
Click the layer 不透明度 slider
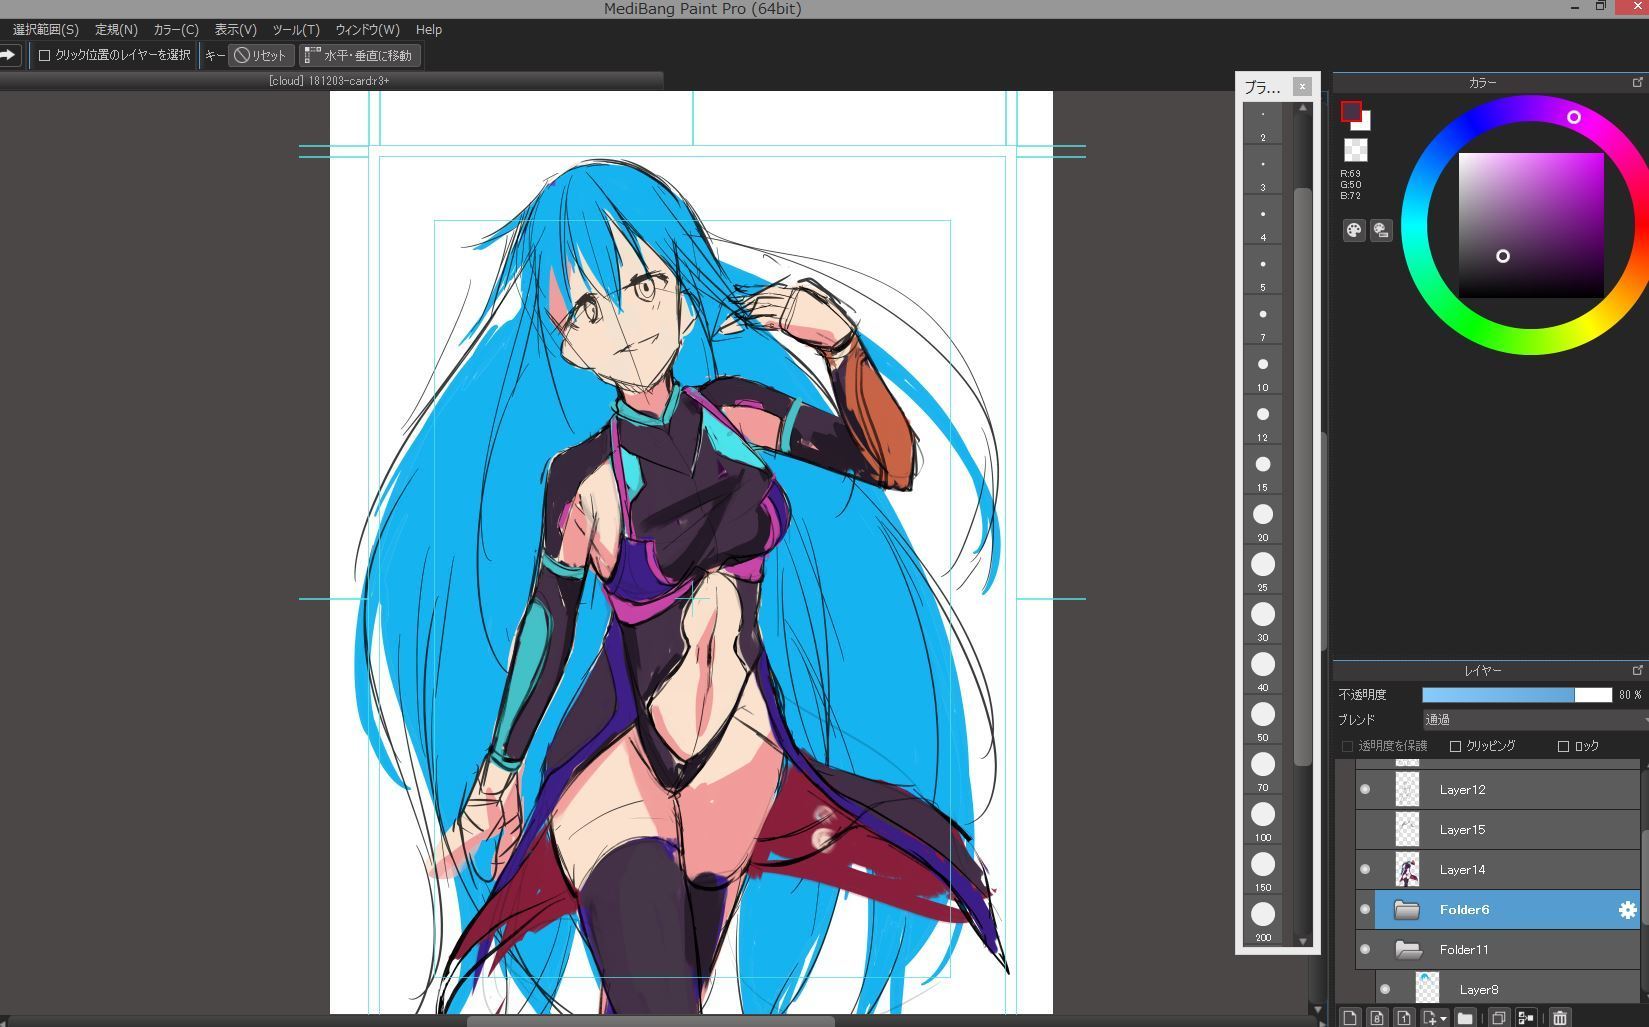[1516, 695]
